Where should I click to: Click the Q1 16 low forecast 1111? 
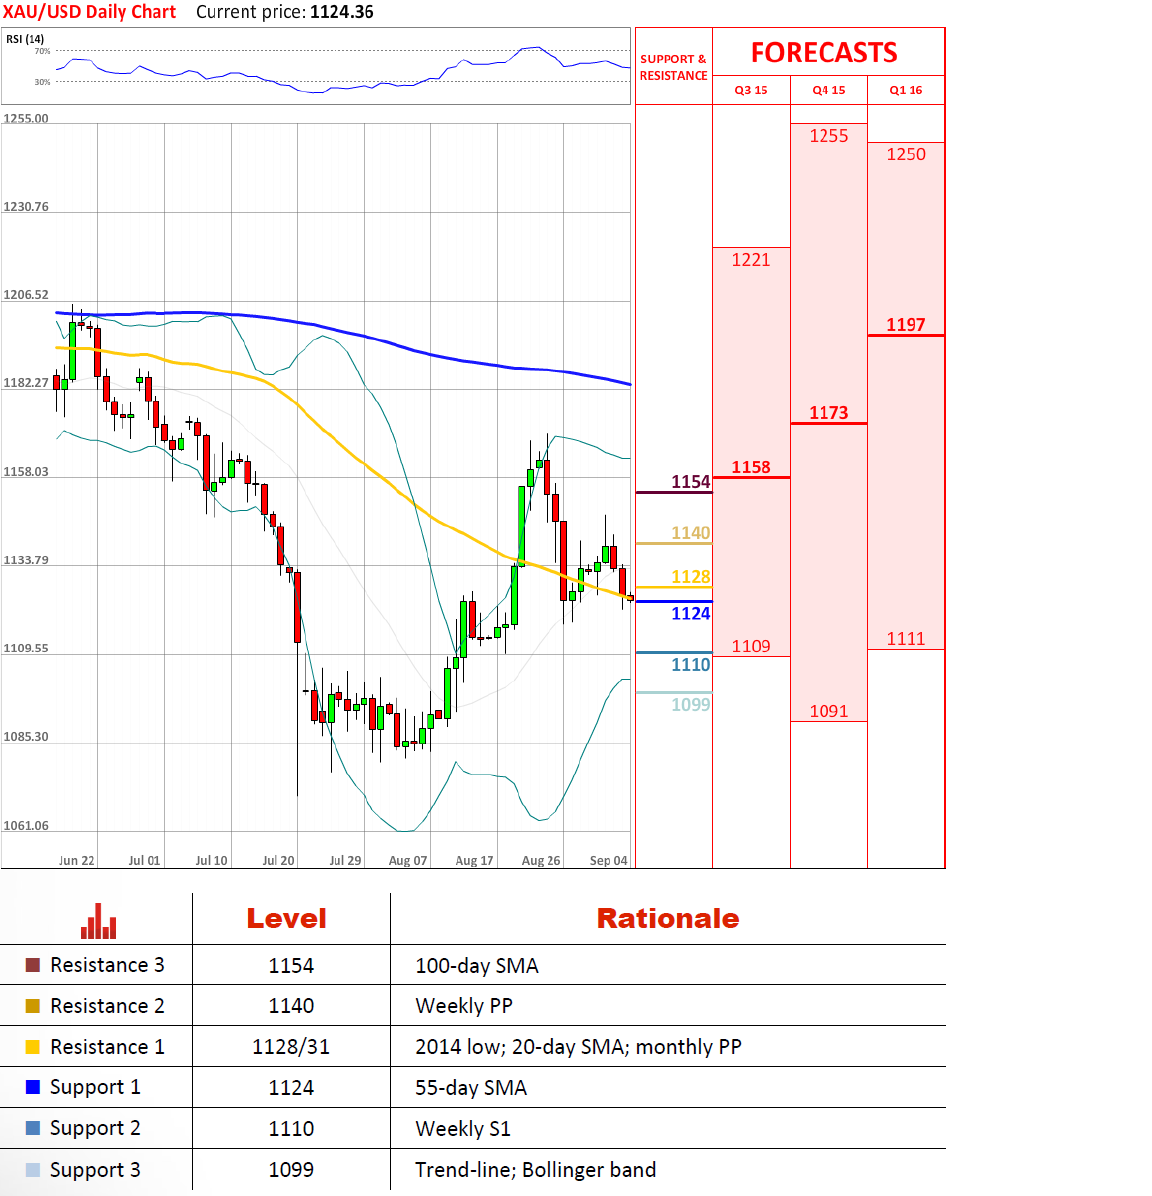point(906,638)
